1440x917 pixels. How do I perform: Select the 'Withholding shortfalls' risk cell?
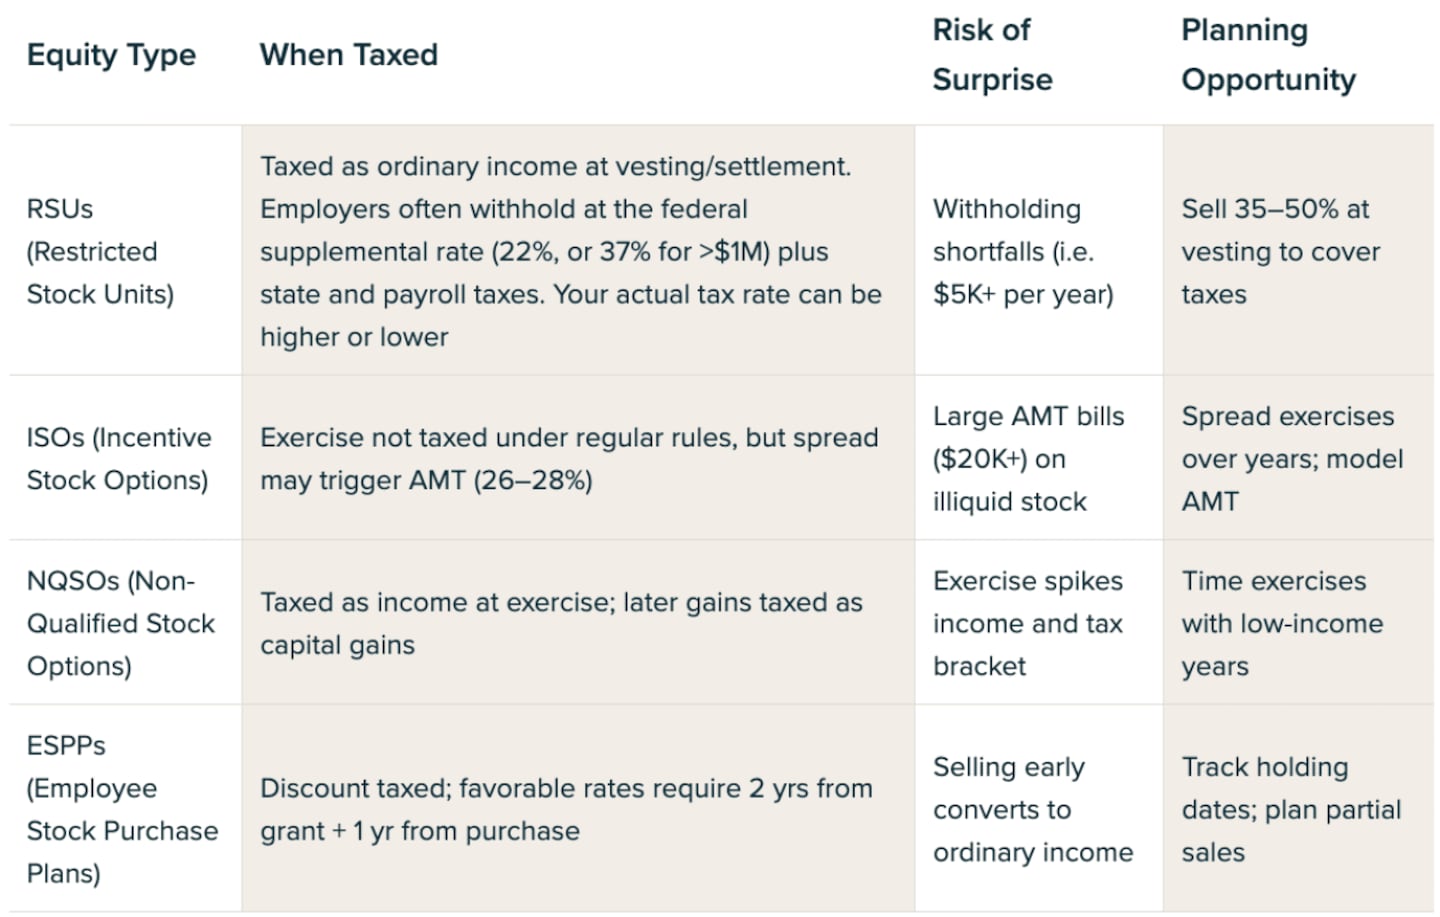click(1022, 251)
